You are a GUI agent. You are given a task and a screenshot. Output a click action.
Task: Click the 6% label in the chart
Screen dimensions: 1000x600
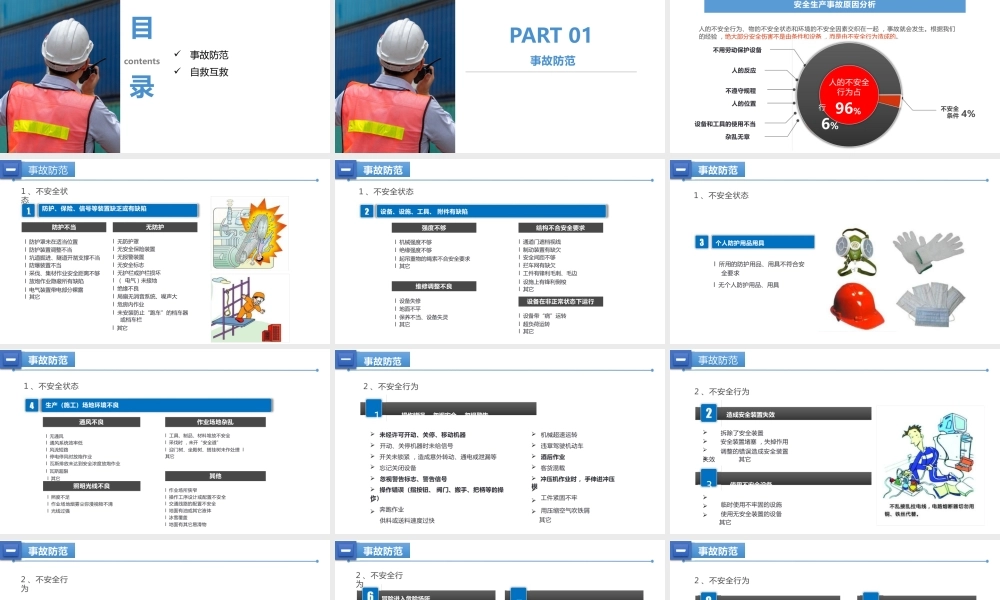pyautogui.click(x=830, y=124)
